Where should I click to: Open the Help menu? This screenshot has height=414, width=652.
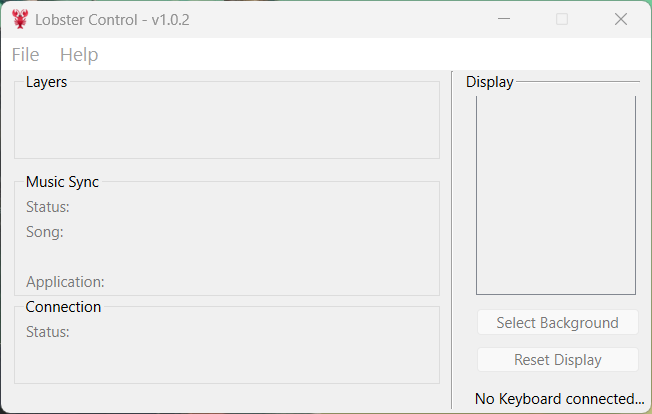tap(79, 55)
